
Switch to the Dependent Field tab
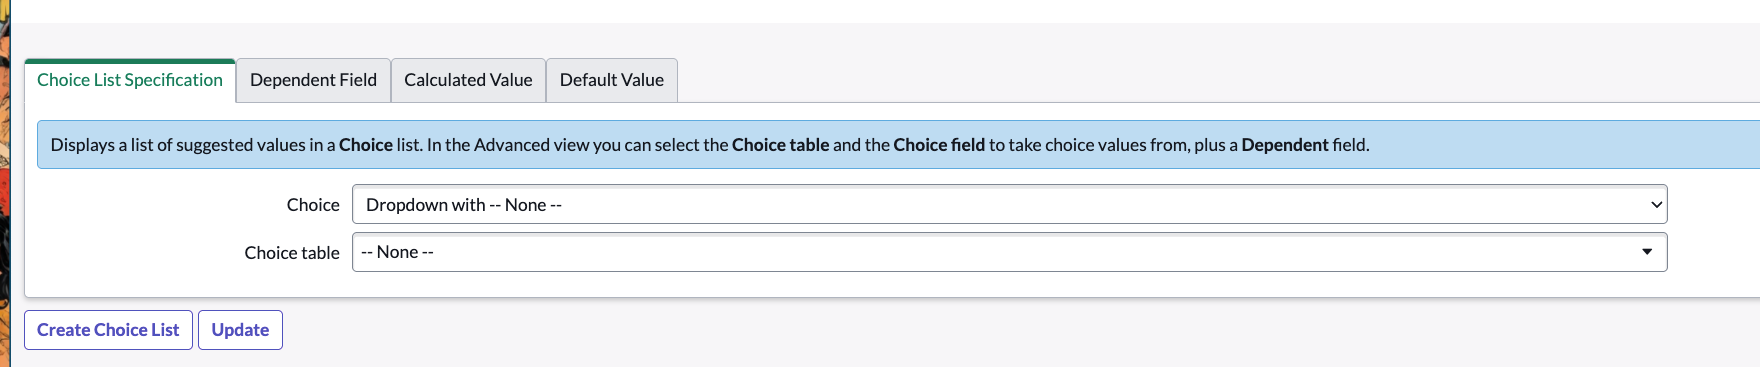[x=313, y=80]
